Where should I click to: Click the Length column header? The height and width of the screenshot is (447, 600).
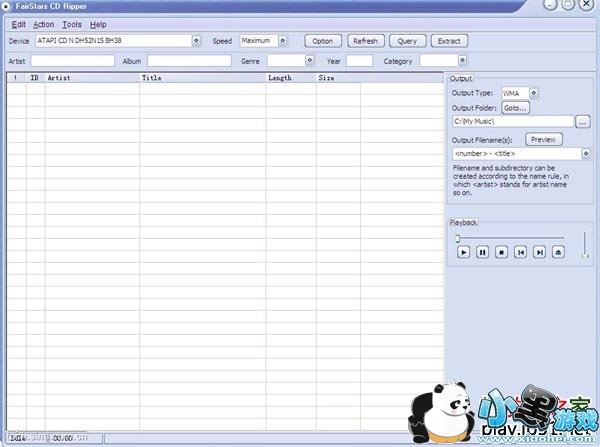coord(291,78)
